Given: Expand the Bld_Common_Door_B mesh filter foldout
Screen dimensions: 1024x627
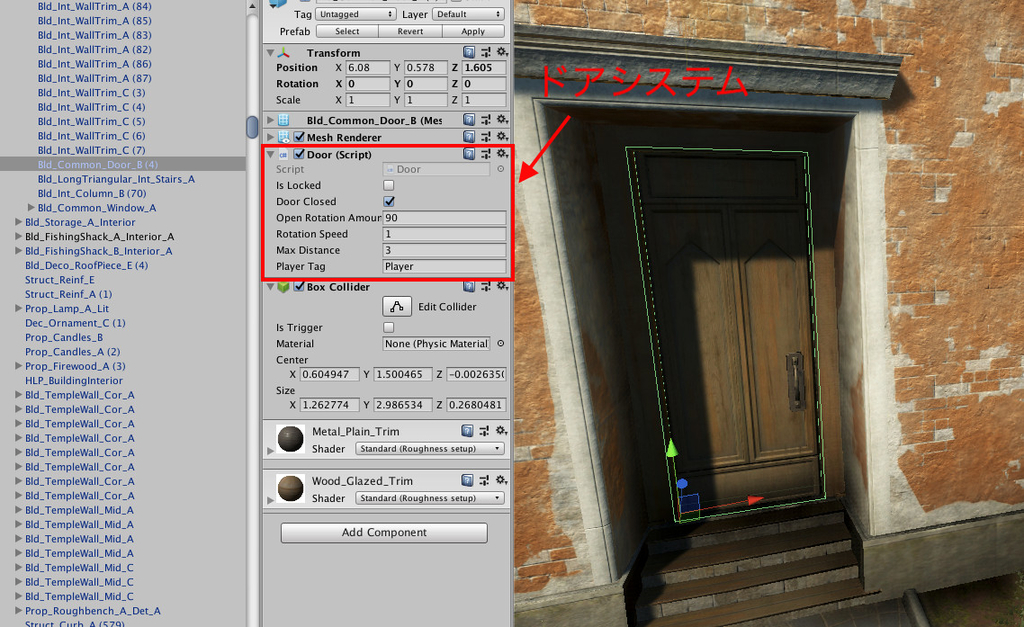Looking at the screenshot, I should pyautogui.click(x=270, y=120).
